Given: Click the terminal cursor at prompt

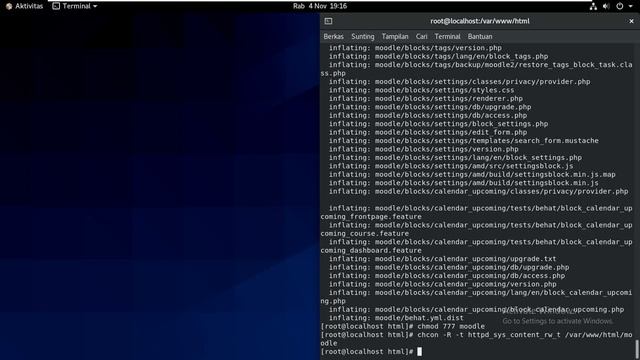Looking at the screenshot, I should (x=419, y=351).
